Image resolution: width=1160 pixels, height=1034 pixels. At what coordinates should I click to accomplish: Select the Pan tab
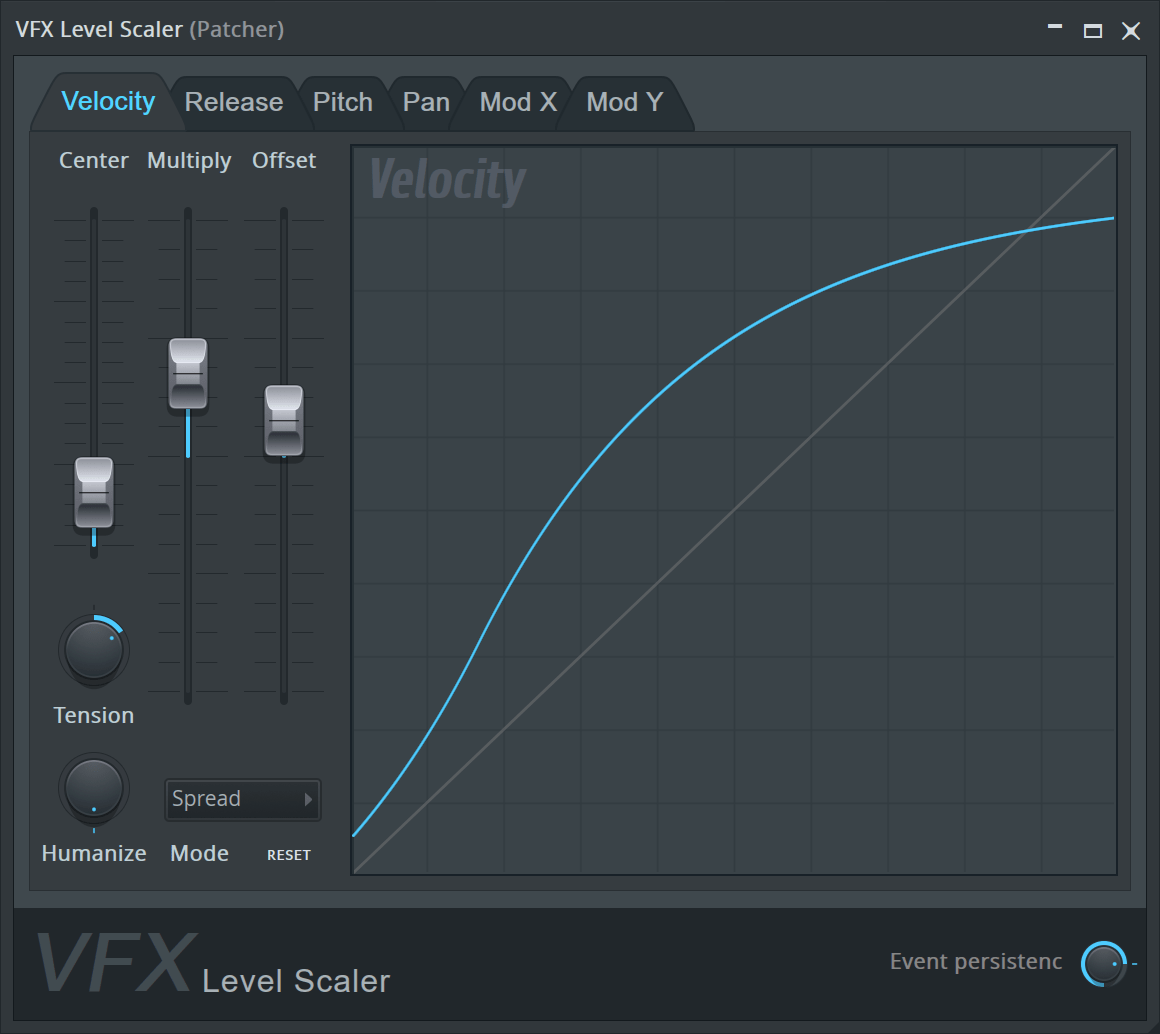pos(426,101)
